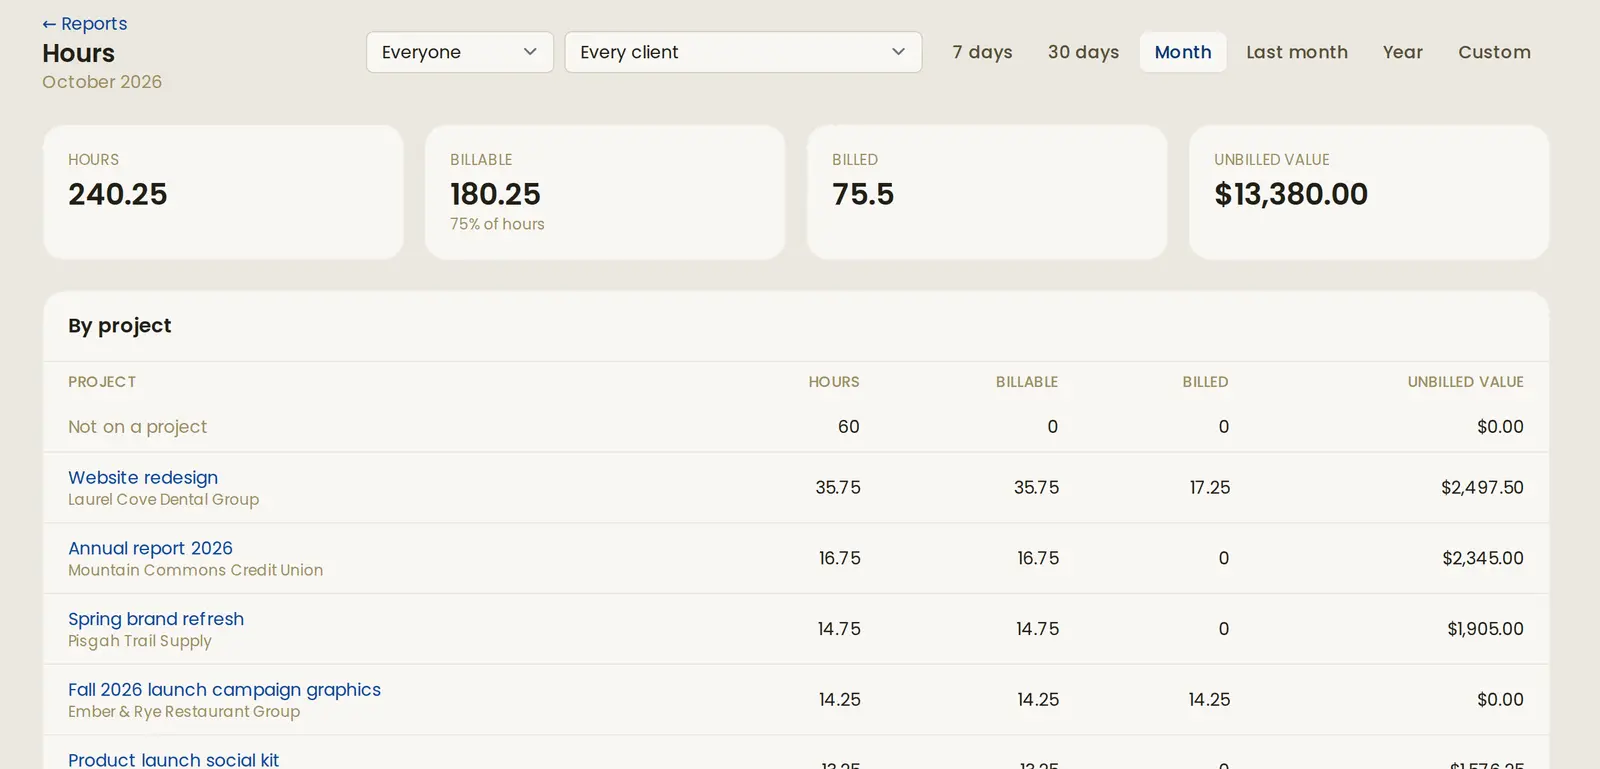Click the Laurel Cove Dental Group client name
1600x769 pixels.
pos(163,499)
